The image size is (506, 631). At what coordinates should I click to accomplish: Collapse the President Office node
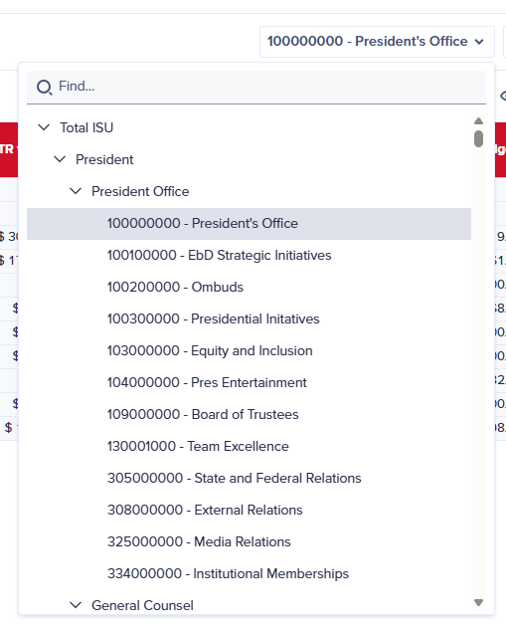(x=75, y=191)
